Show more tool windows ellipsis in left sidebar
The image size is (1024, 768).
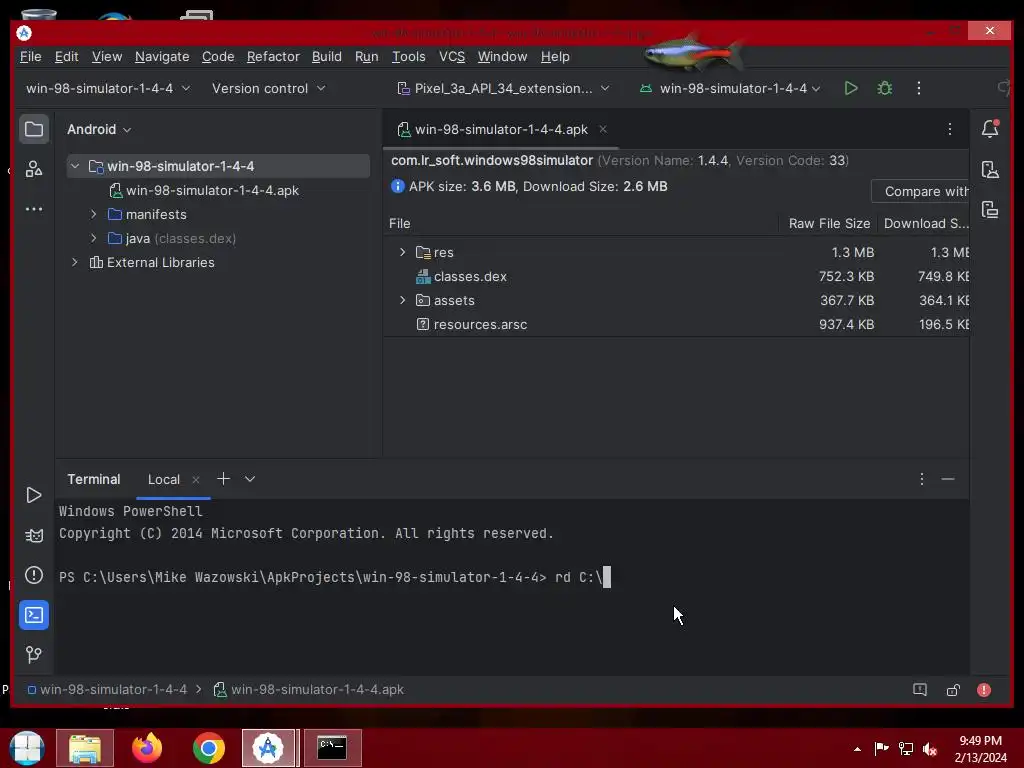pyautogui.click(x=34, y=209)
